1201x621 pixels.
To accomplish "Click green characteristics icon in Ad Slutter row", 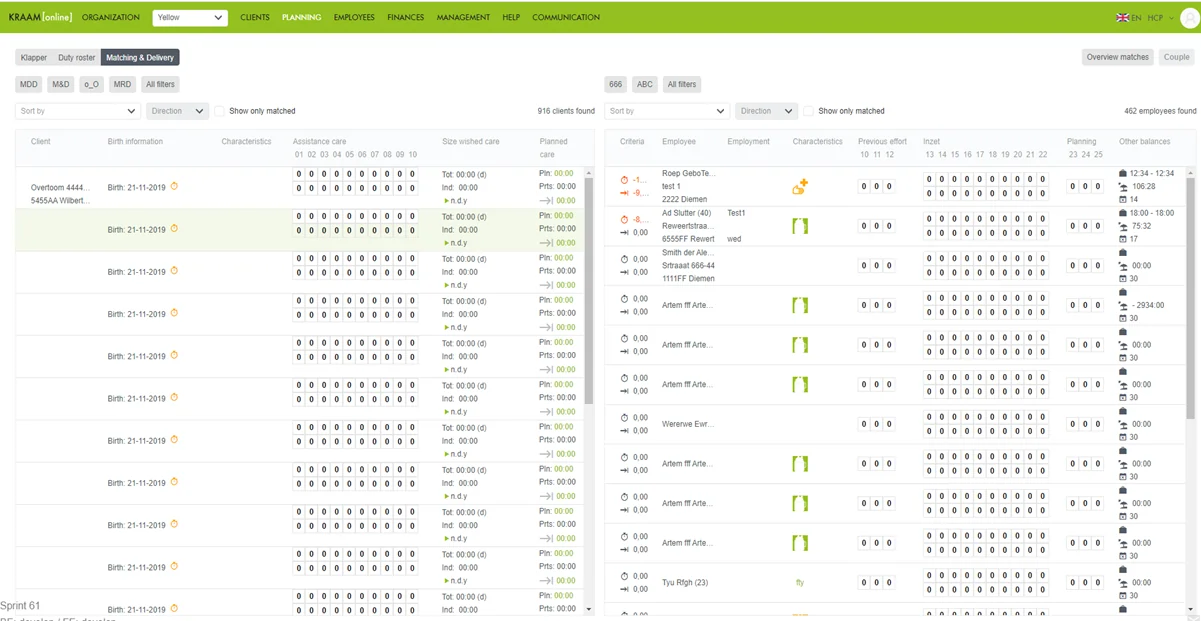I will tap(799, 226).
